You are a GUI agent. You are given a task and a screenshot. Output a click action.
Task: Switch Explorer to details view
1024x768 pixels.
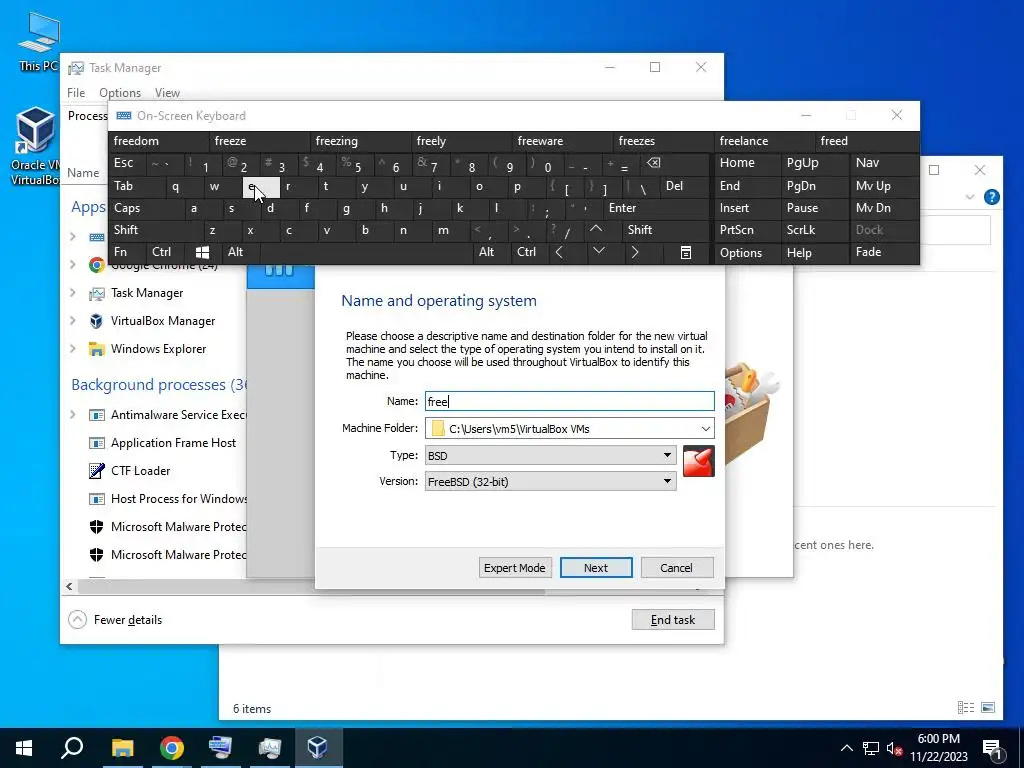pyautogui.click(x=965, y=707)
